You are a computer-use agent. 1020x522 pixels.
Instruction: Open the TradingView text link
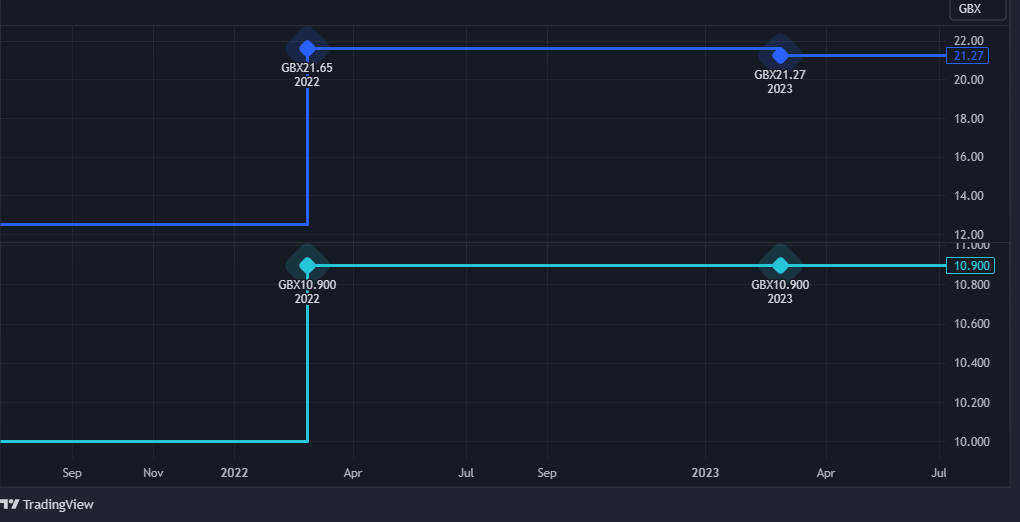[x=58, y=505]
